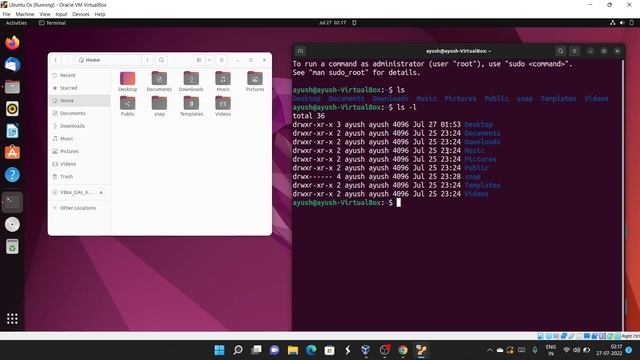Open Ubuntu Software from the dock
This screenshot has width=640, height=360.
(x=12, y=153)
